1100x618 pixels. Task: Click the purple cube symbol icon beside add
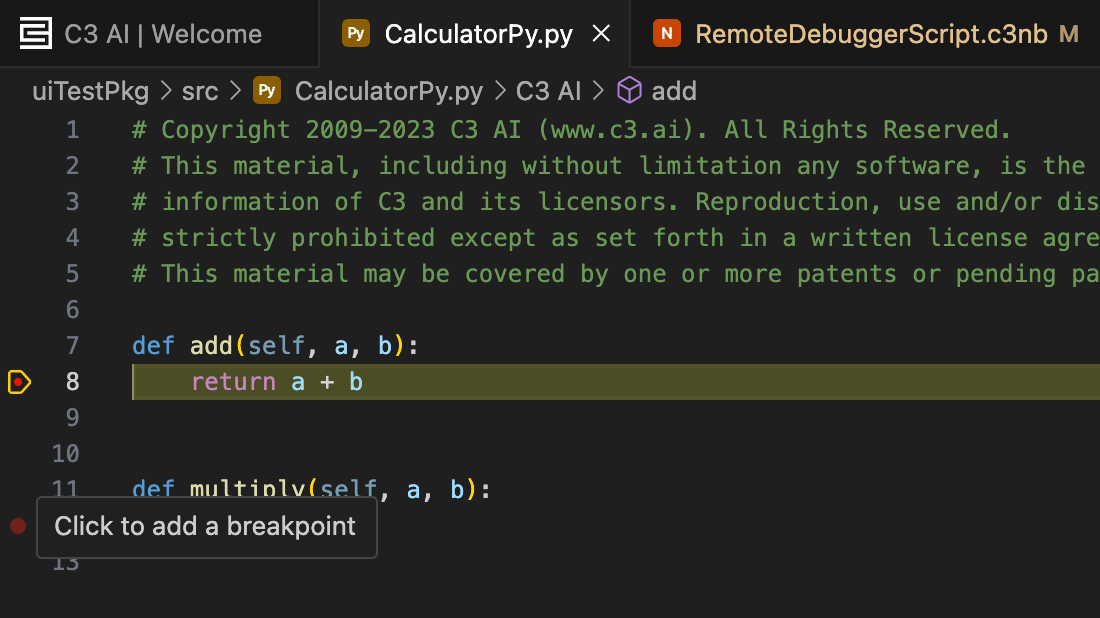click(x=629, y=91)
